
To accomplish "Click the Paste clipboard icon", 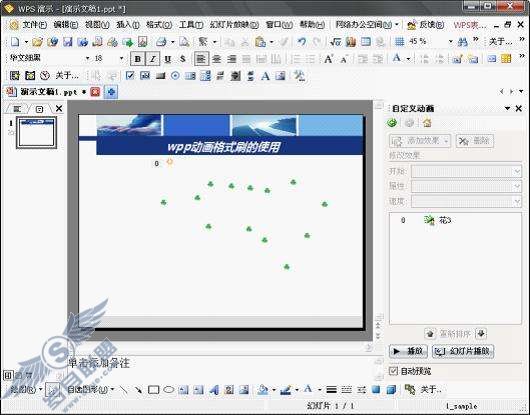I will click(260, 42).
